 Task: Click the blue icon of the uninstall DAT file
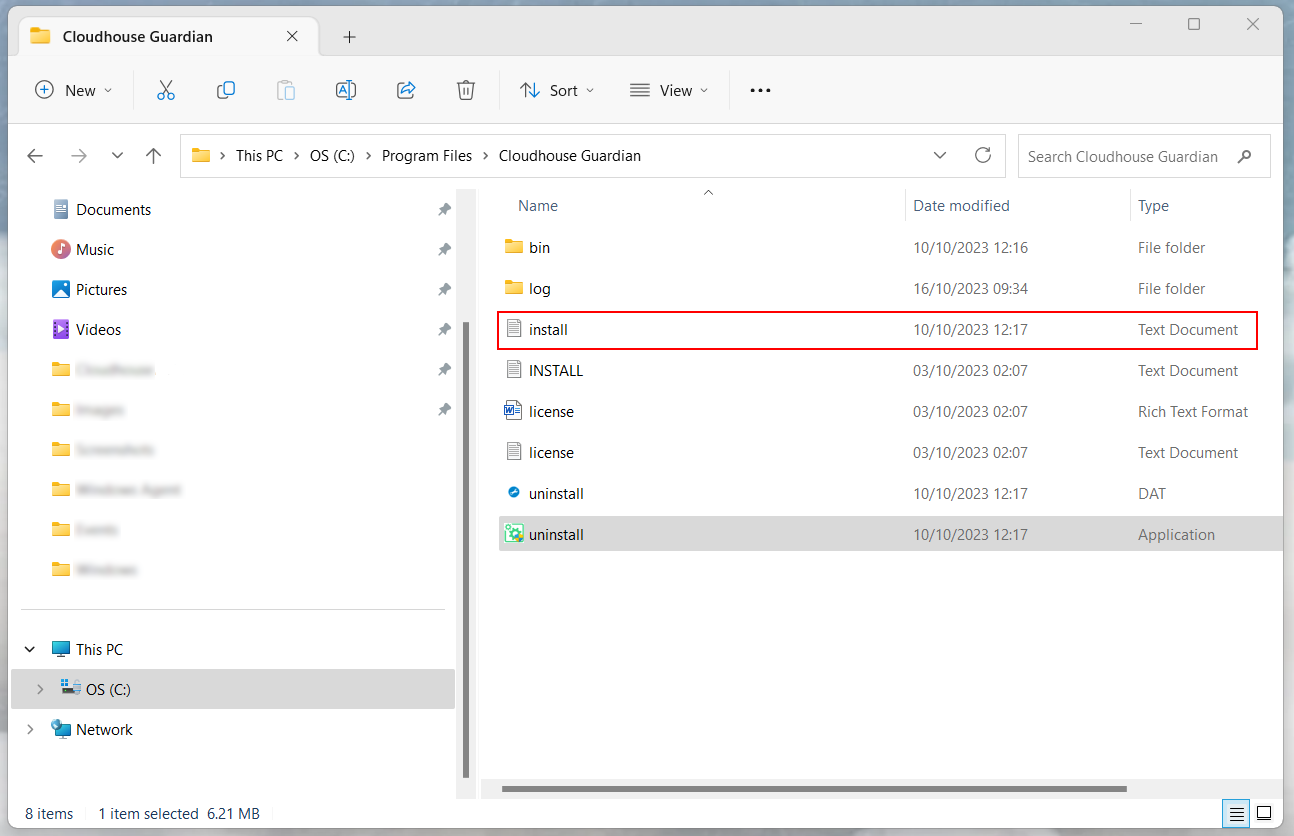coord(514,493)
